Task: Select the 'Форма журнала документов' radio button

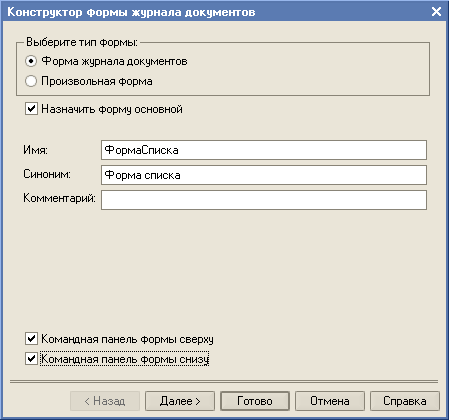Action: click(x=31, y=61)
